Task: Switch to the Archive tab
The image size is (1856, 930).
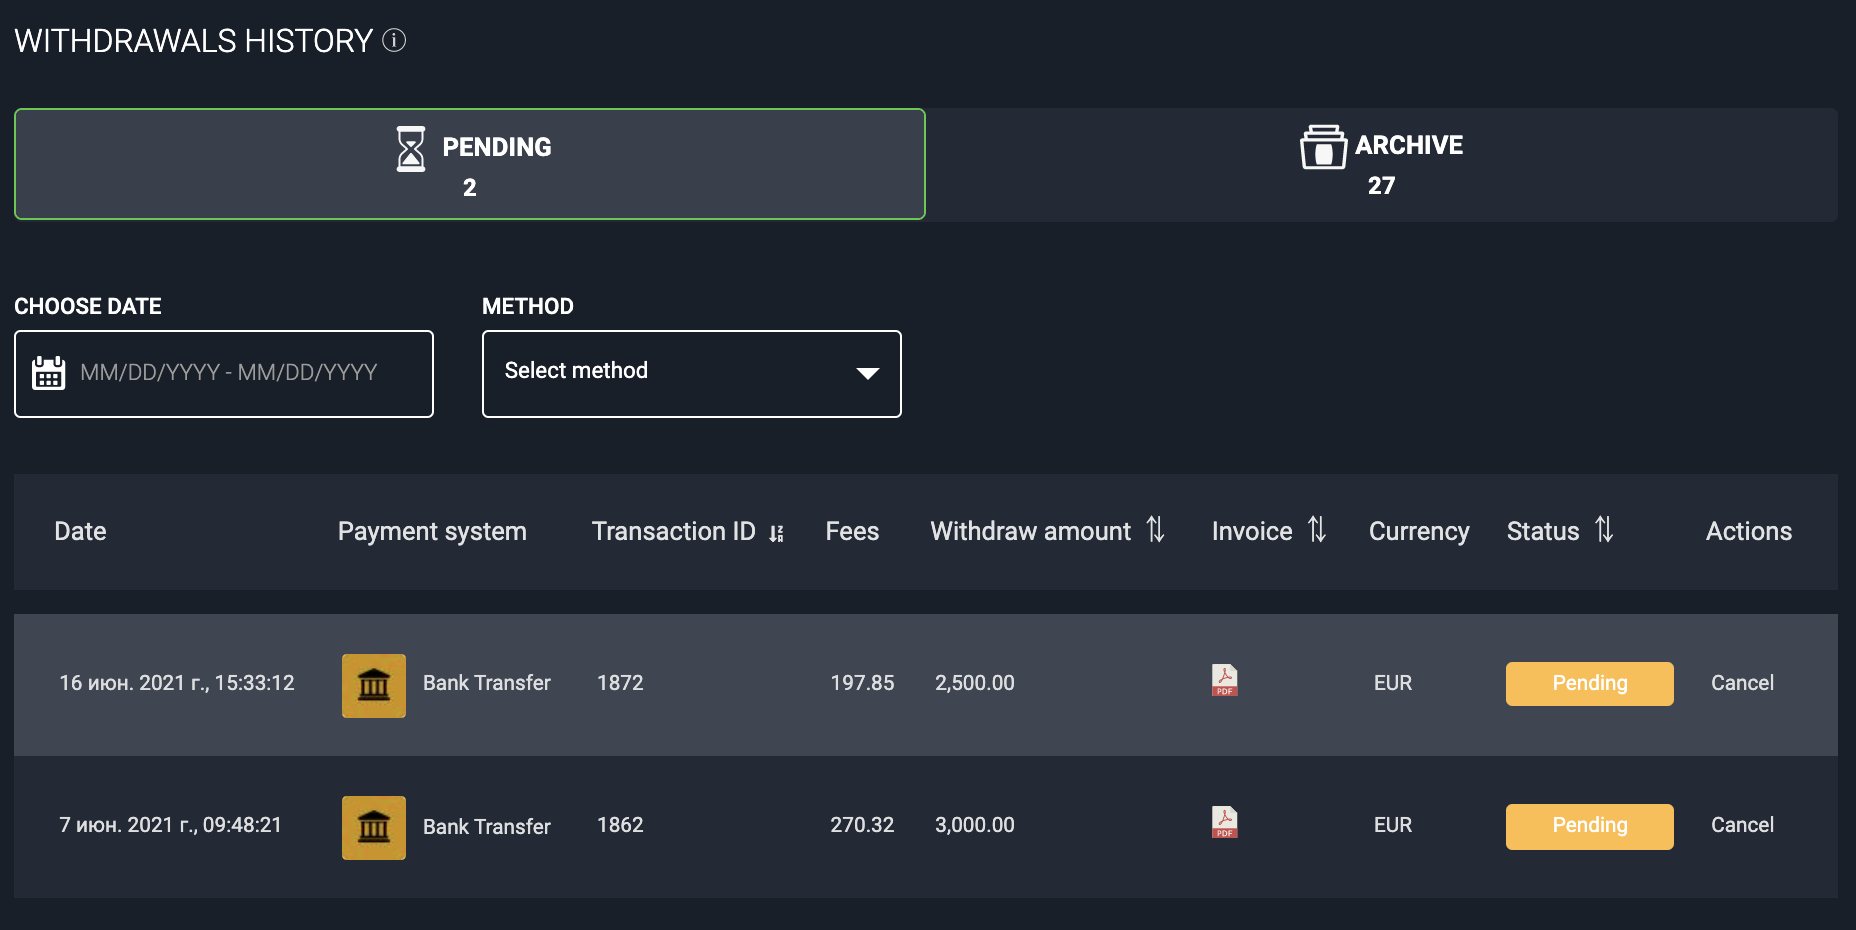Action: (x=1381, y=164)
